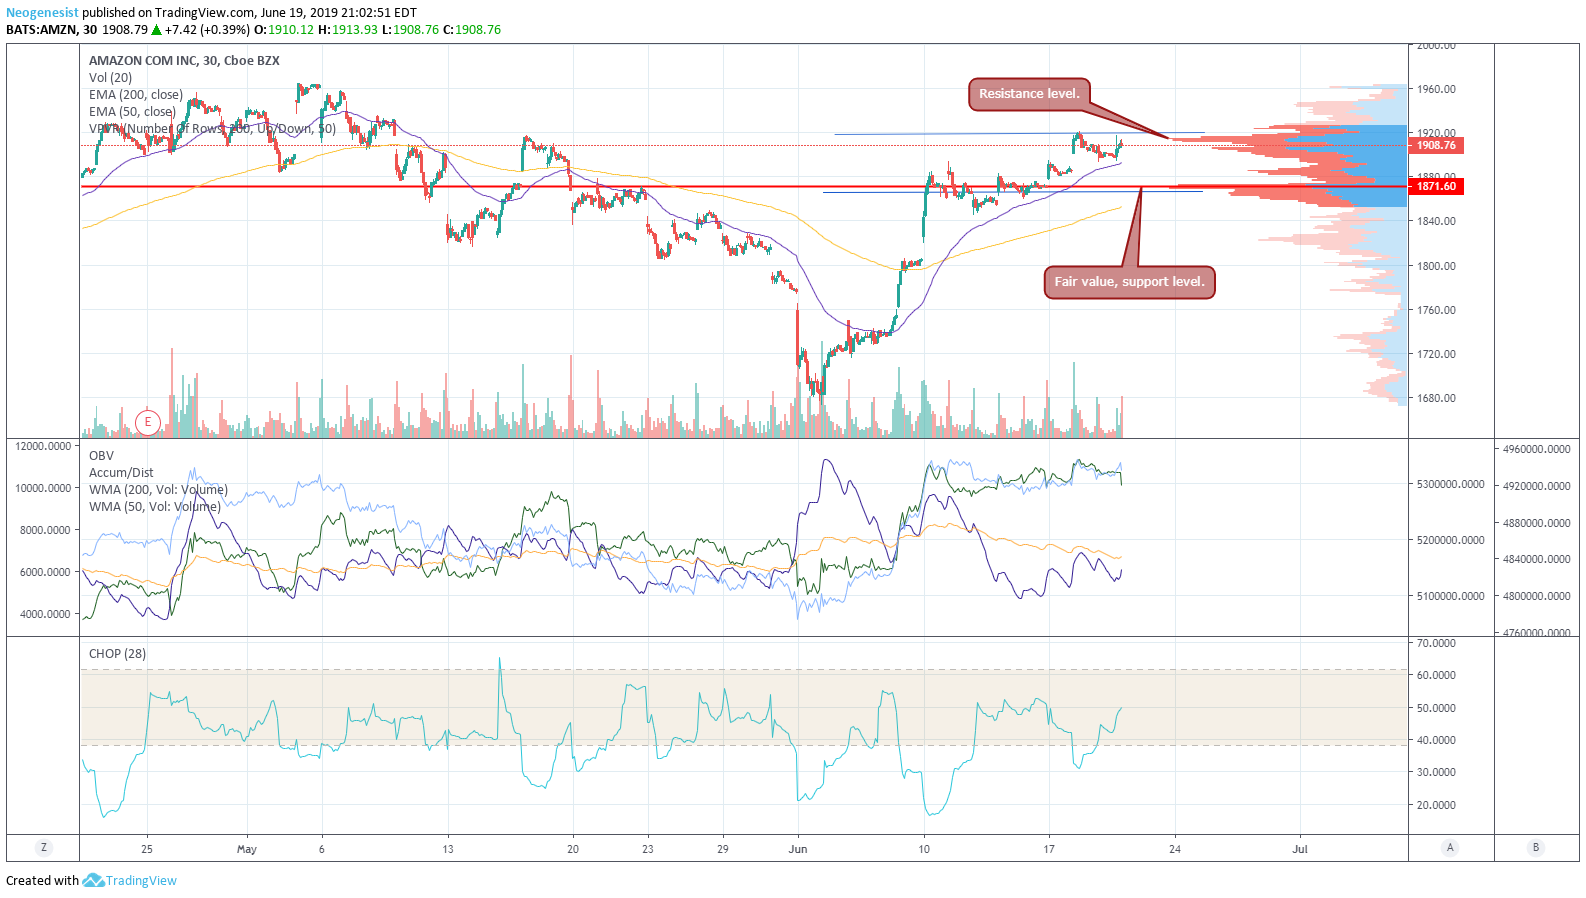Click the 12000.0000 OBV axis value
This screenshot has width=1586, height=898.
click(x=43, y=446)
